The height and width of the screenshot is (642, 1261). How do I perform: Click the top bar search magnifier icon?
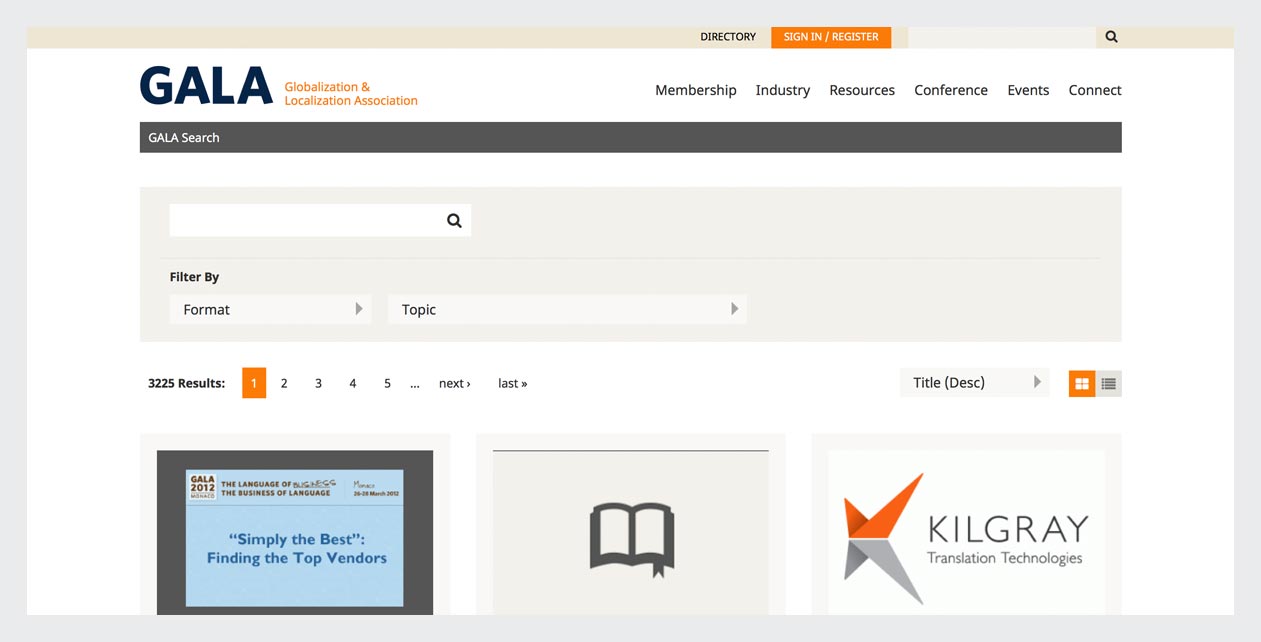[x=1111, y=37]
